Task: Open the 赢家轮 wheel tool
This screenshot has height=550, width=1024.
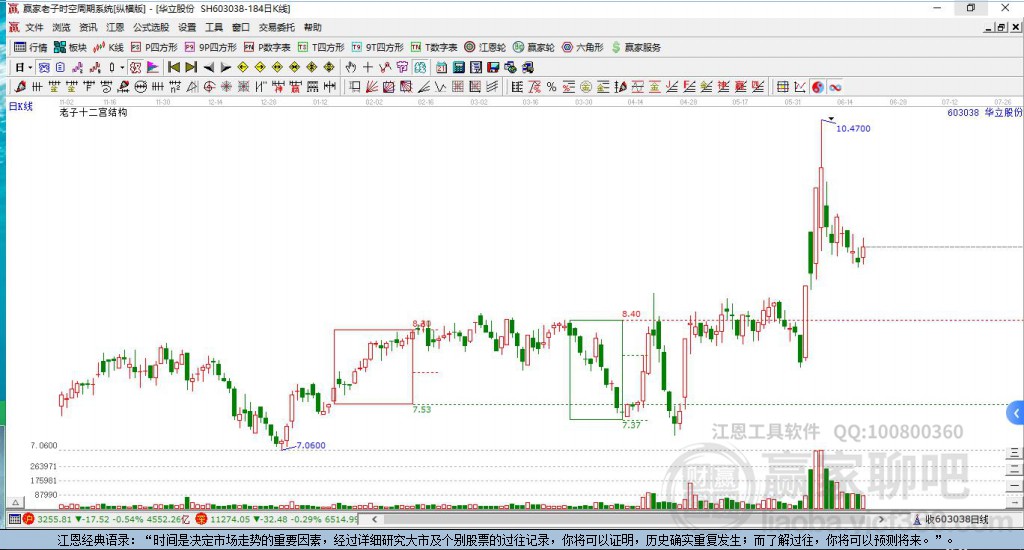Action: click(x=534, y=47)
